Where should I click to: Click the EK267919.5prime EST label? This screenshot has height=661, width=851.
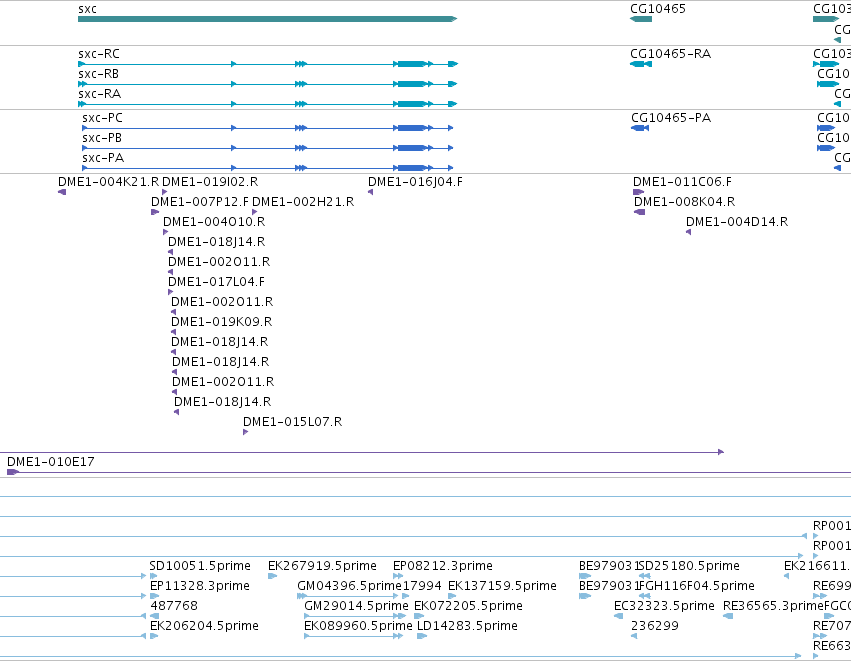pos(322,566)
